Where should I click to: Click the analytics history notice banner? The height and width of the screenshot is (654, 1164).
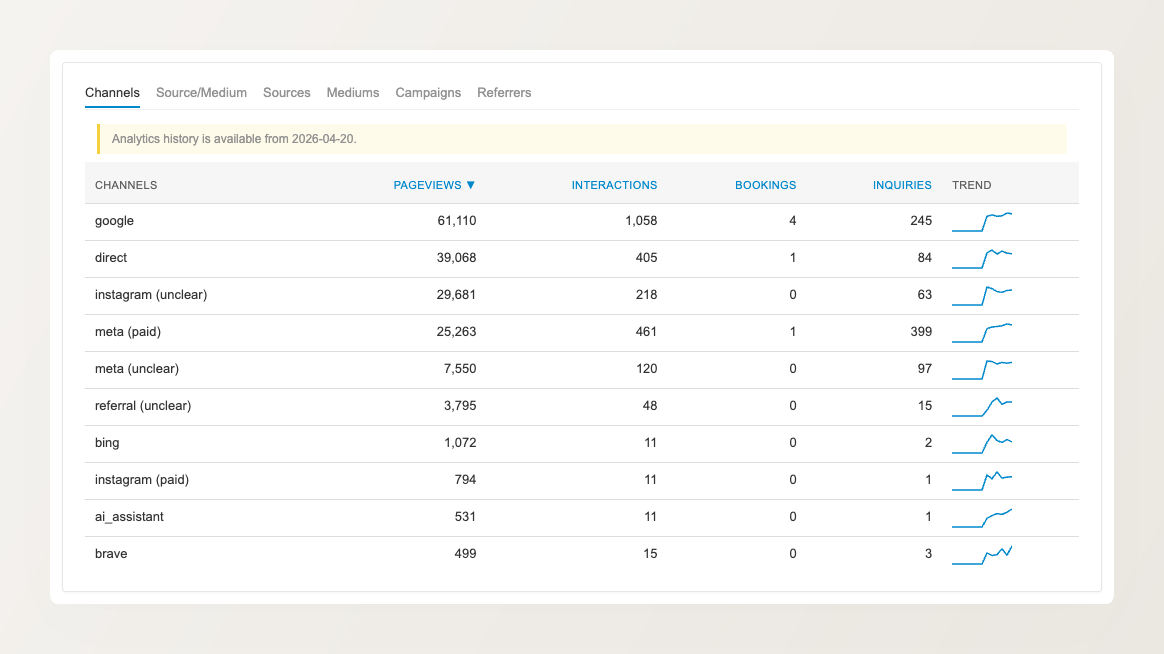coord(582,139)
